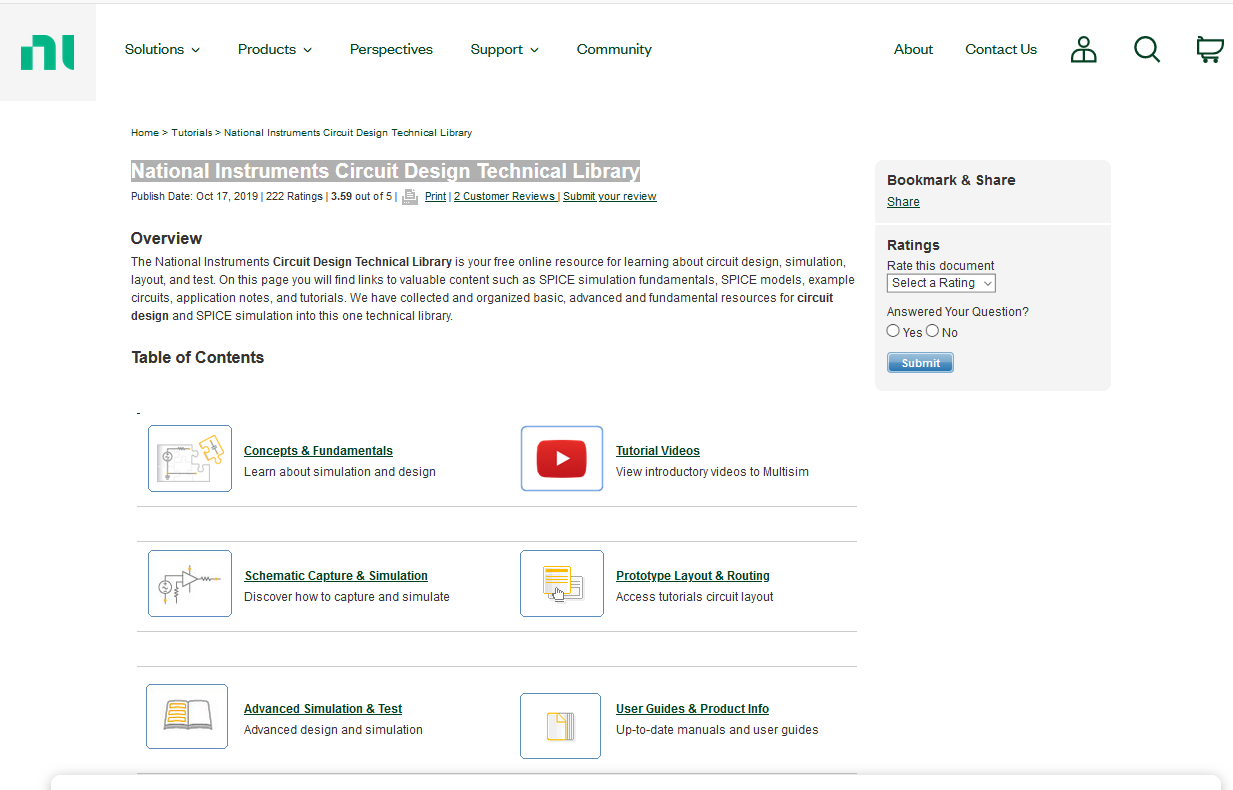
Task: Click the Tutorial Videos YouTube play icon
Action: [x=562, y=459]
